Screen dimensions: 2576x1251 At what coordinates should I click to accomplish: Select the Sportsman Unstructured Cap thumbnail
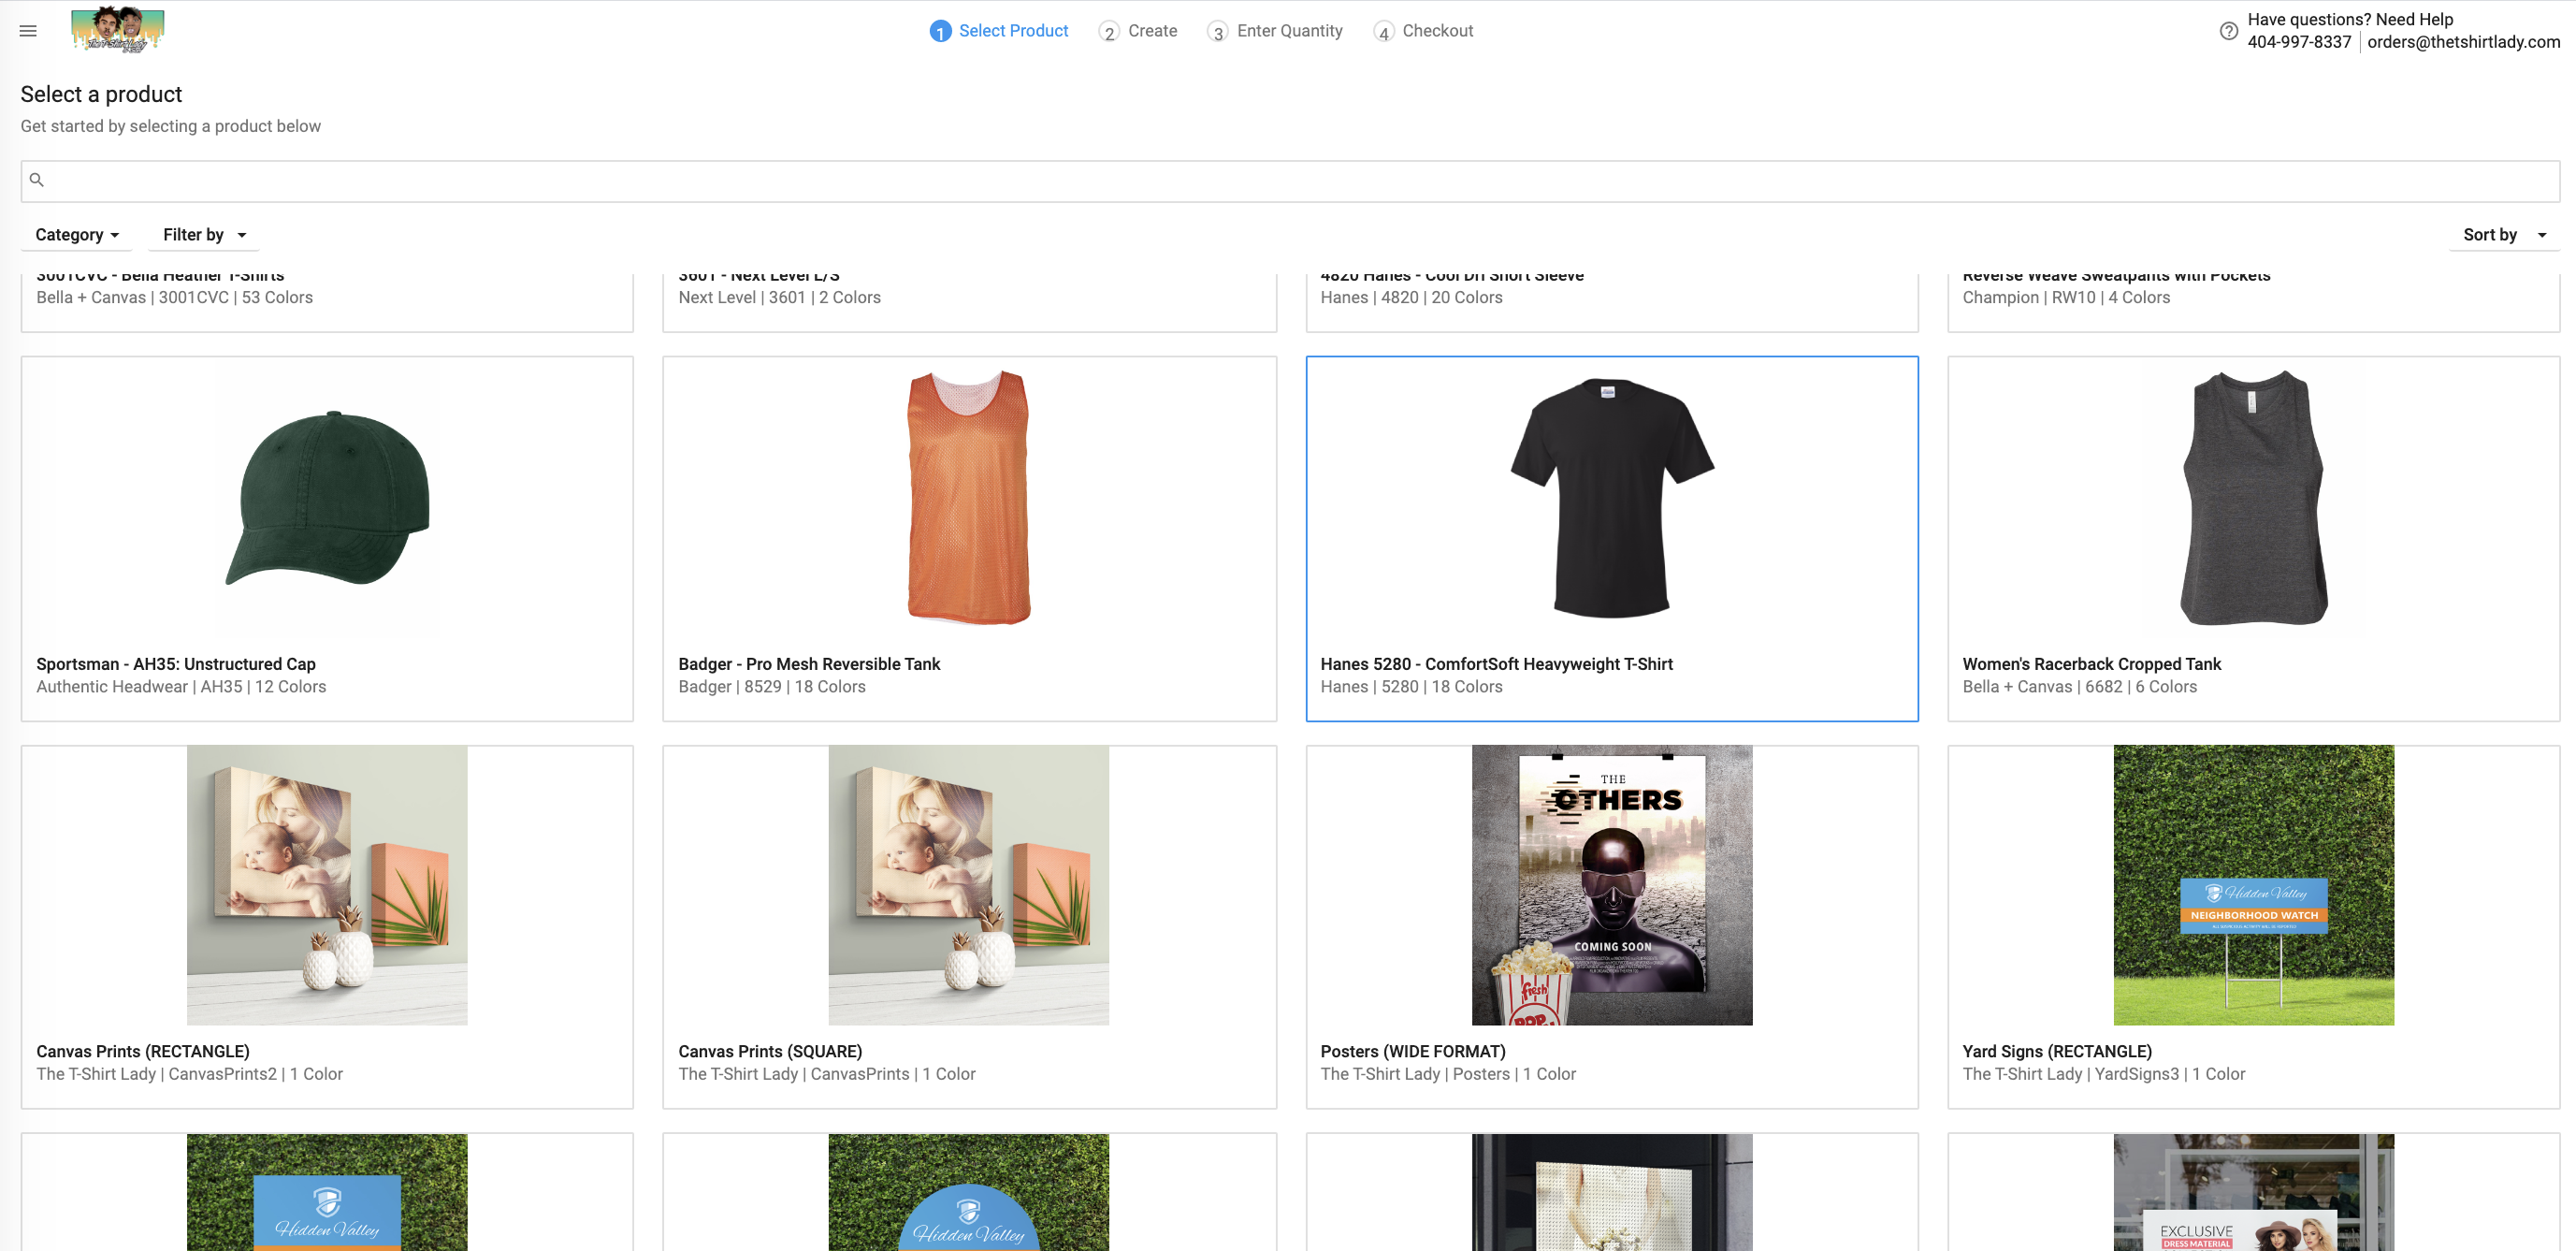(x=328, y=498)
